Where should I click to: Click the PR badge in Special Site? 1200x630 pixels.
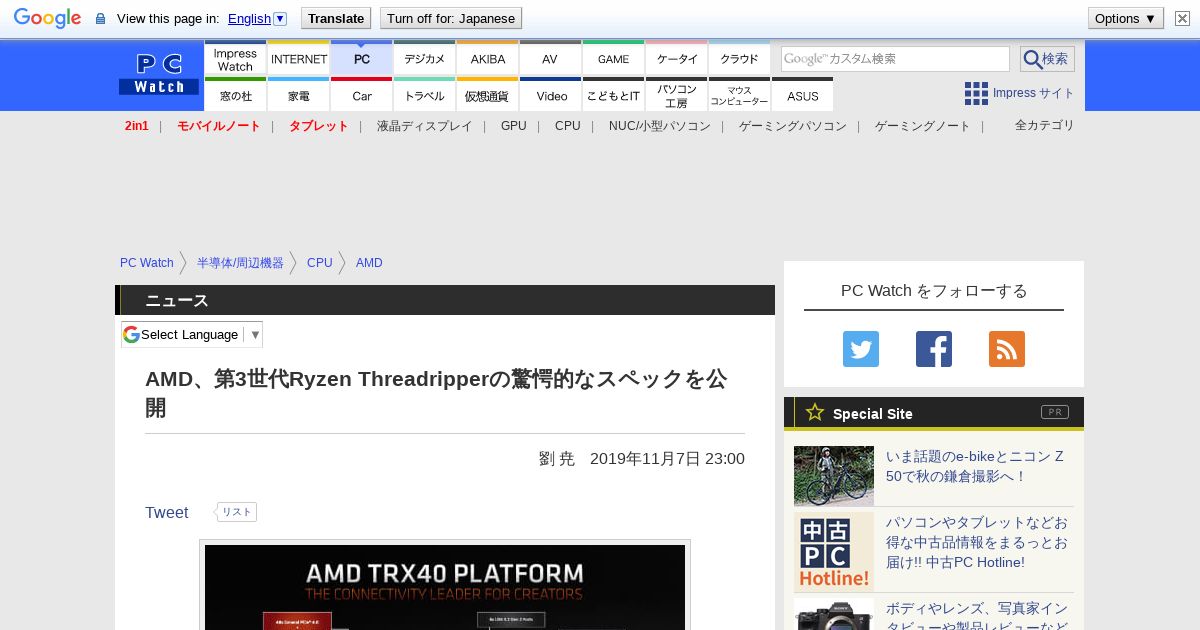[x=1055, y=412]
